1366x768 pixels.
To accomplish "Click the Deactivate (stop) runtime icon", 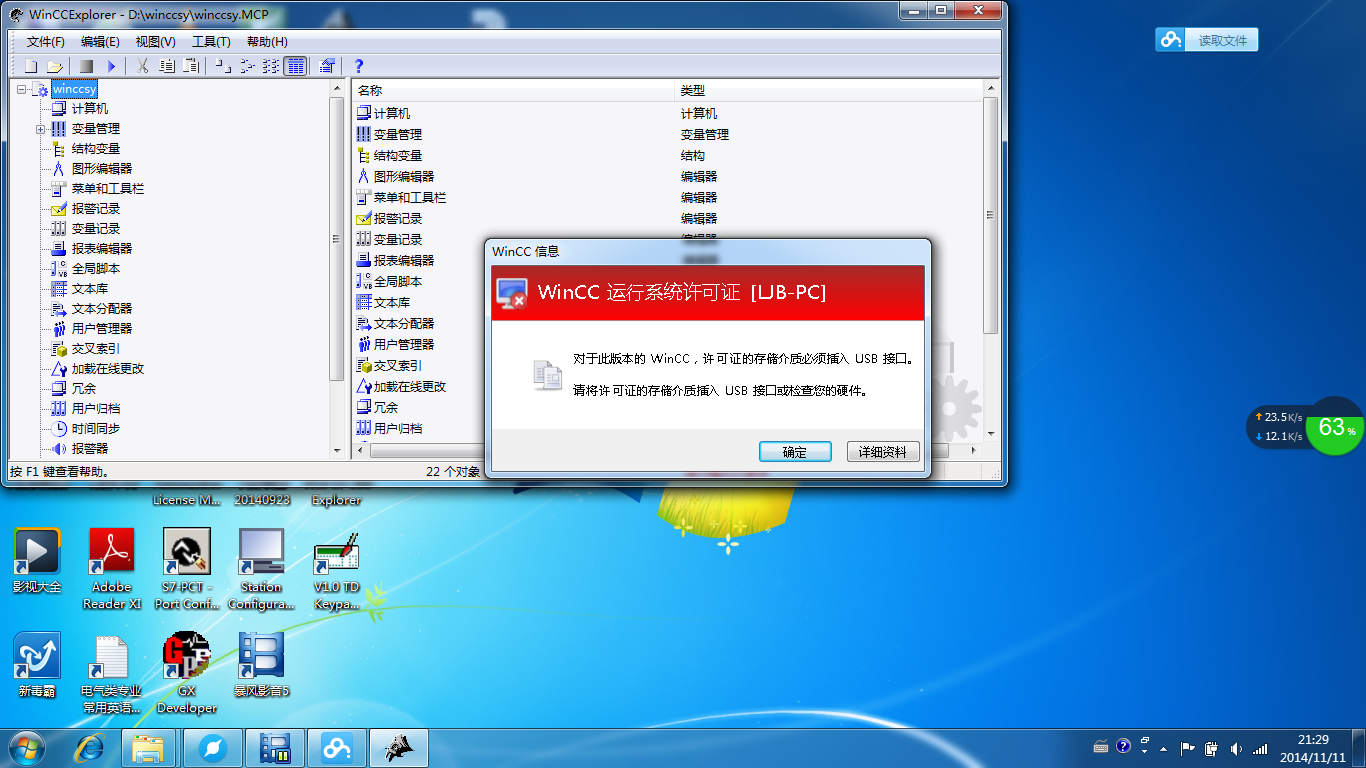I will tap(86, 66).
